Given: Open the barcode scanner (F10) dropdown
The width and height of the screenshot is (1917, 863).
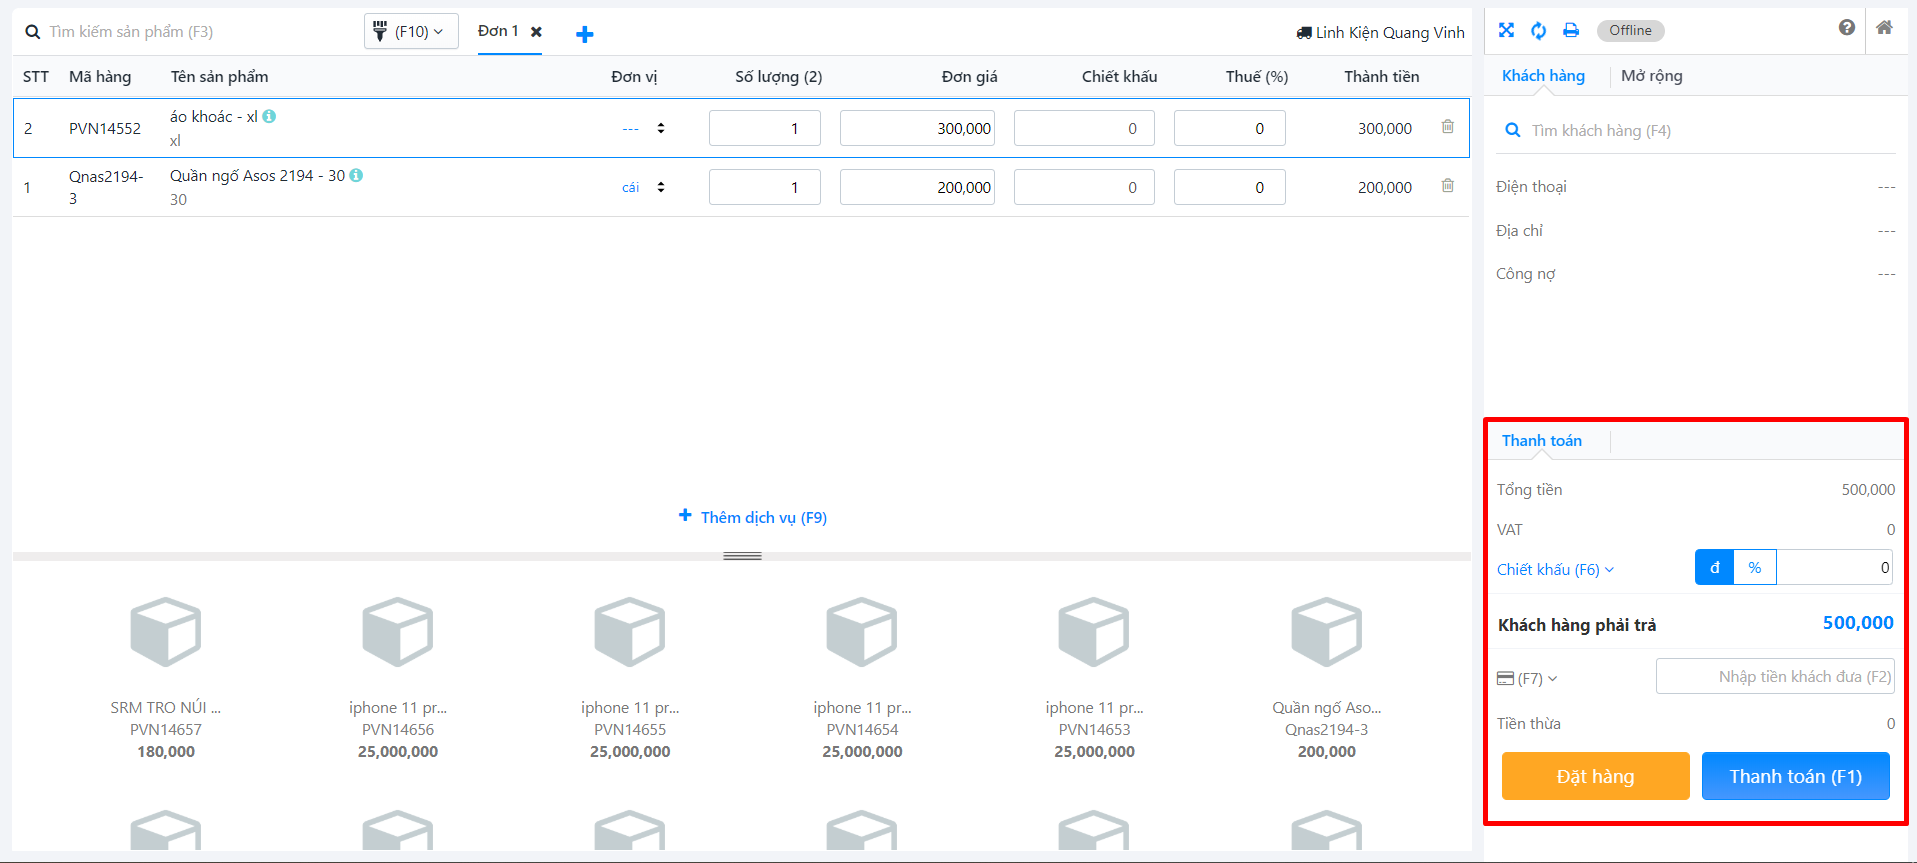Looking at the screenshot, I should [411, 32].
